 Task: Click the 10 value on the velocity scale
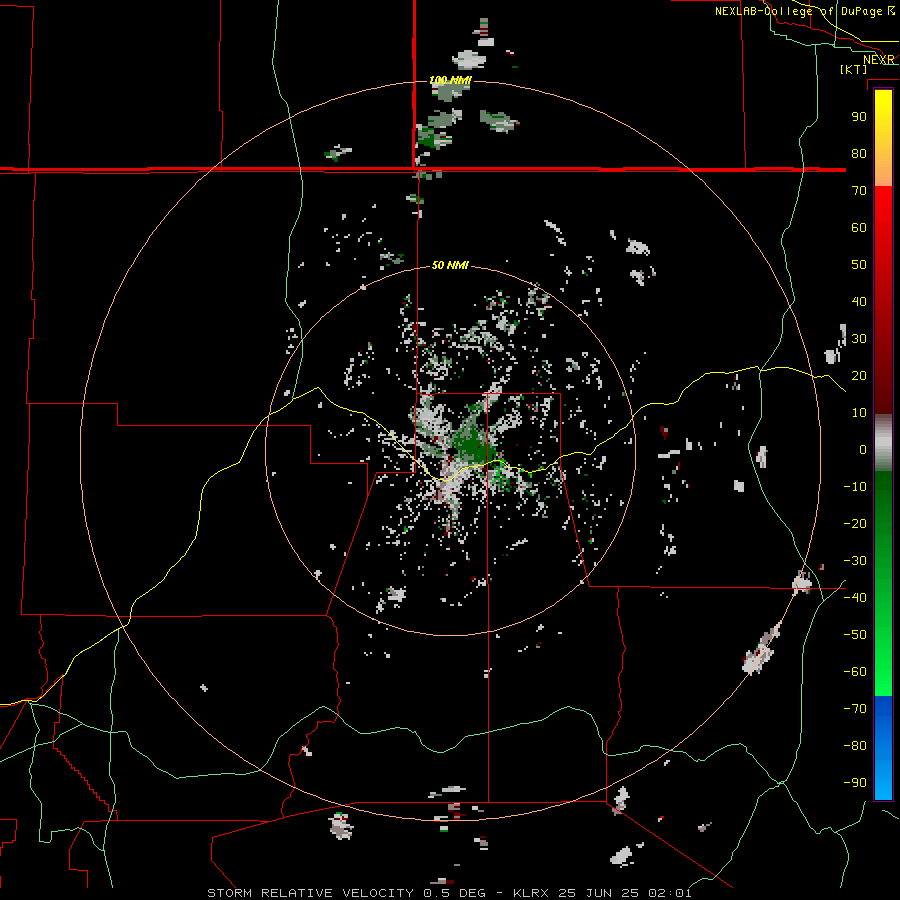pos(859,413)
